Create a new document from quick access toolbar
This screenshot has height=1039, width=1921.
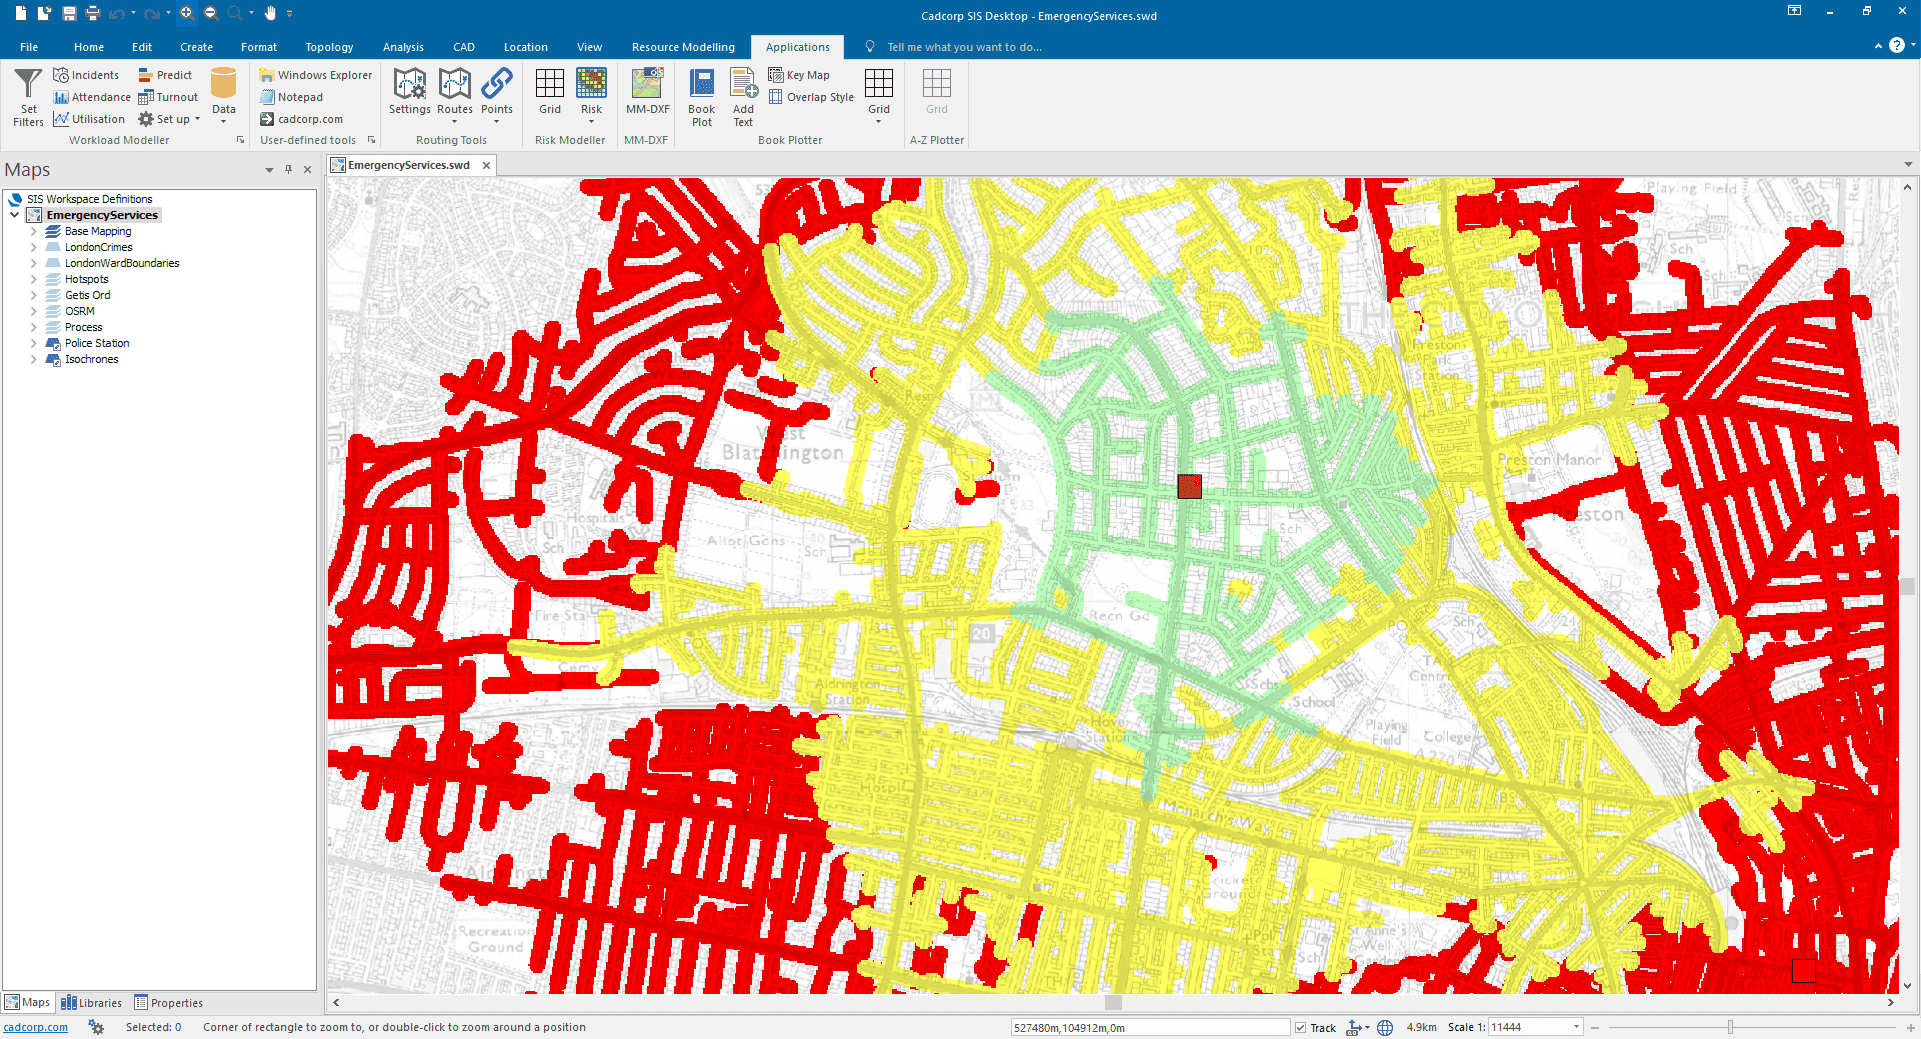[x=21, y=13]
